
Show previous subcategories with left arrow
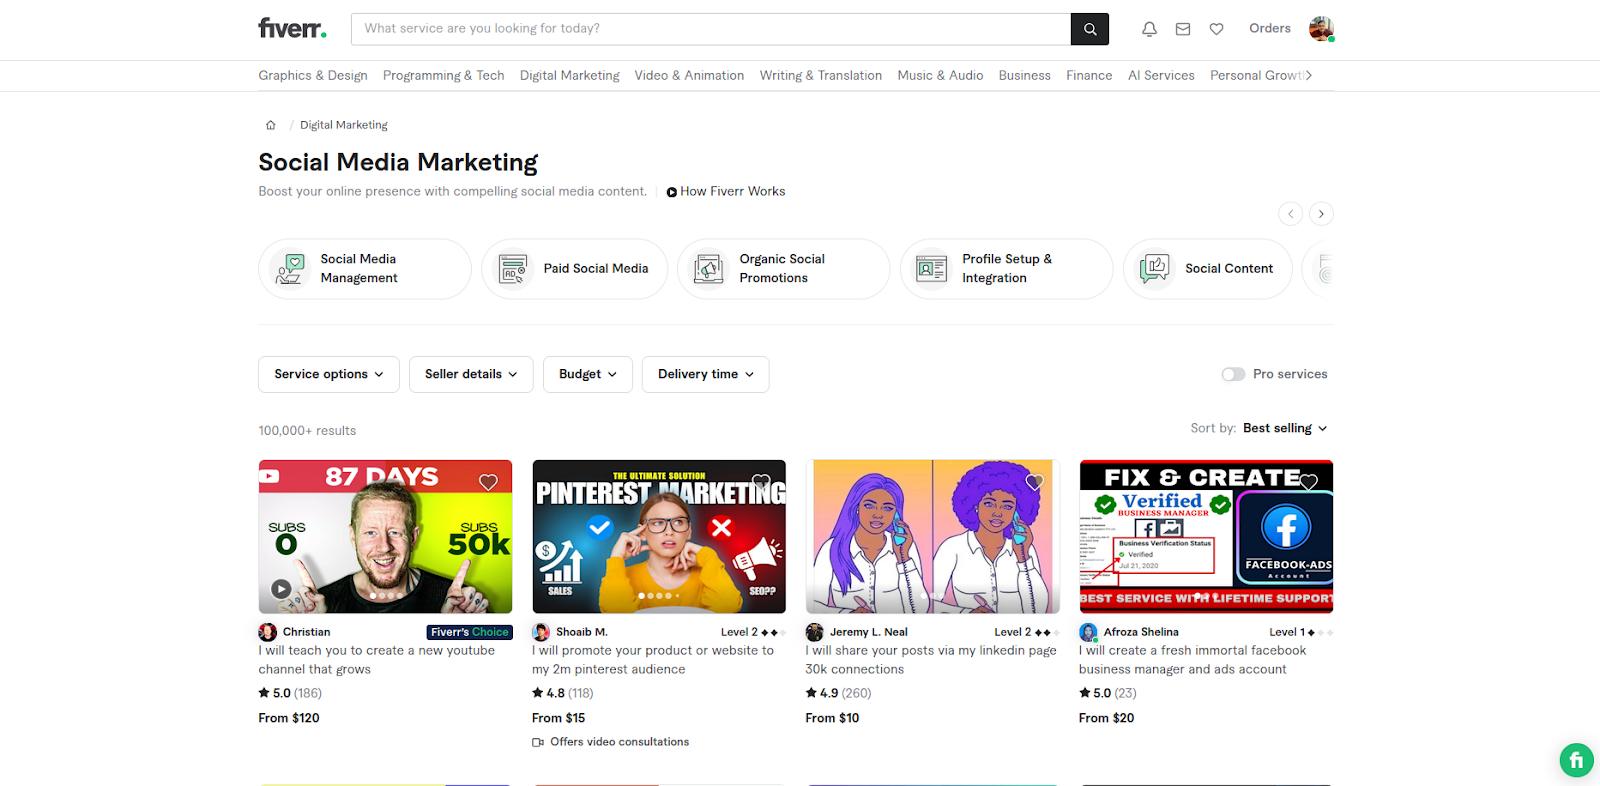[1291, 214]
